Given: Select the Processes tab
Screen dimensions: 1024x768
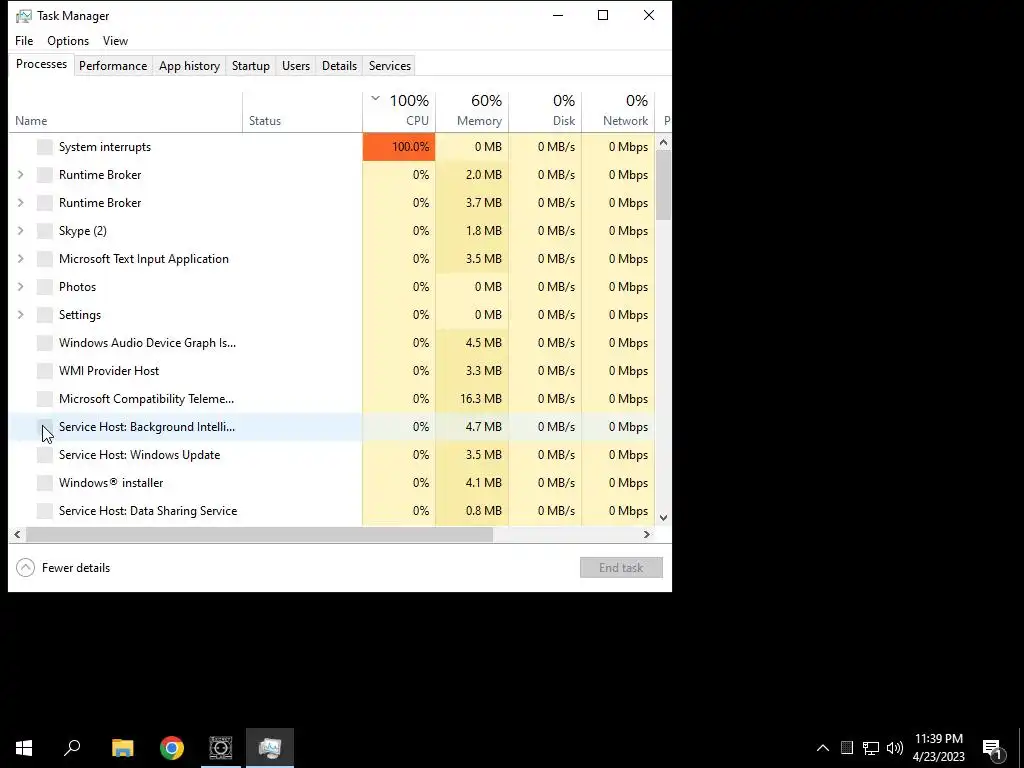Looking at the screenshot, I should coord(41,64).
